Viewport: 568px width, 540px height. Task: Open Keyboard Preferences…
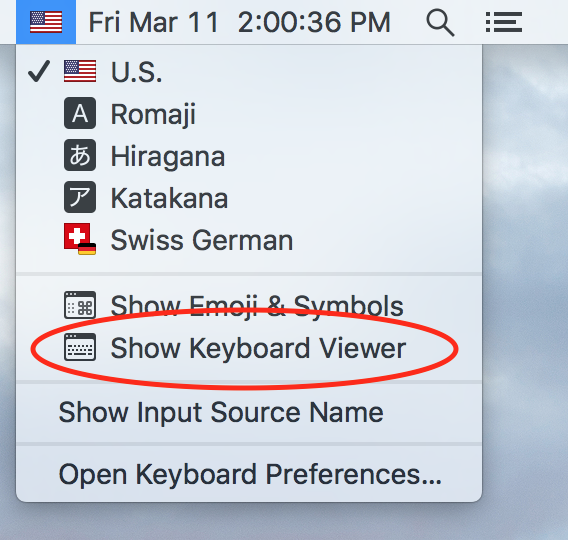249,474
